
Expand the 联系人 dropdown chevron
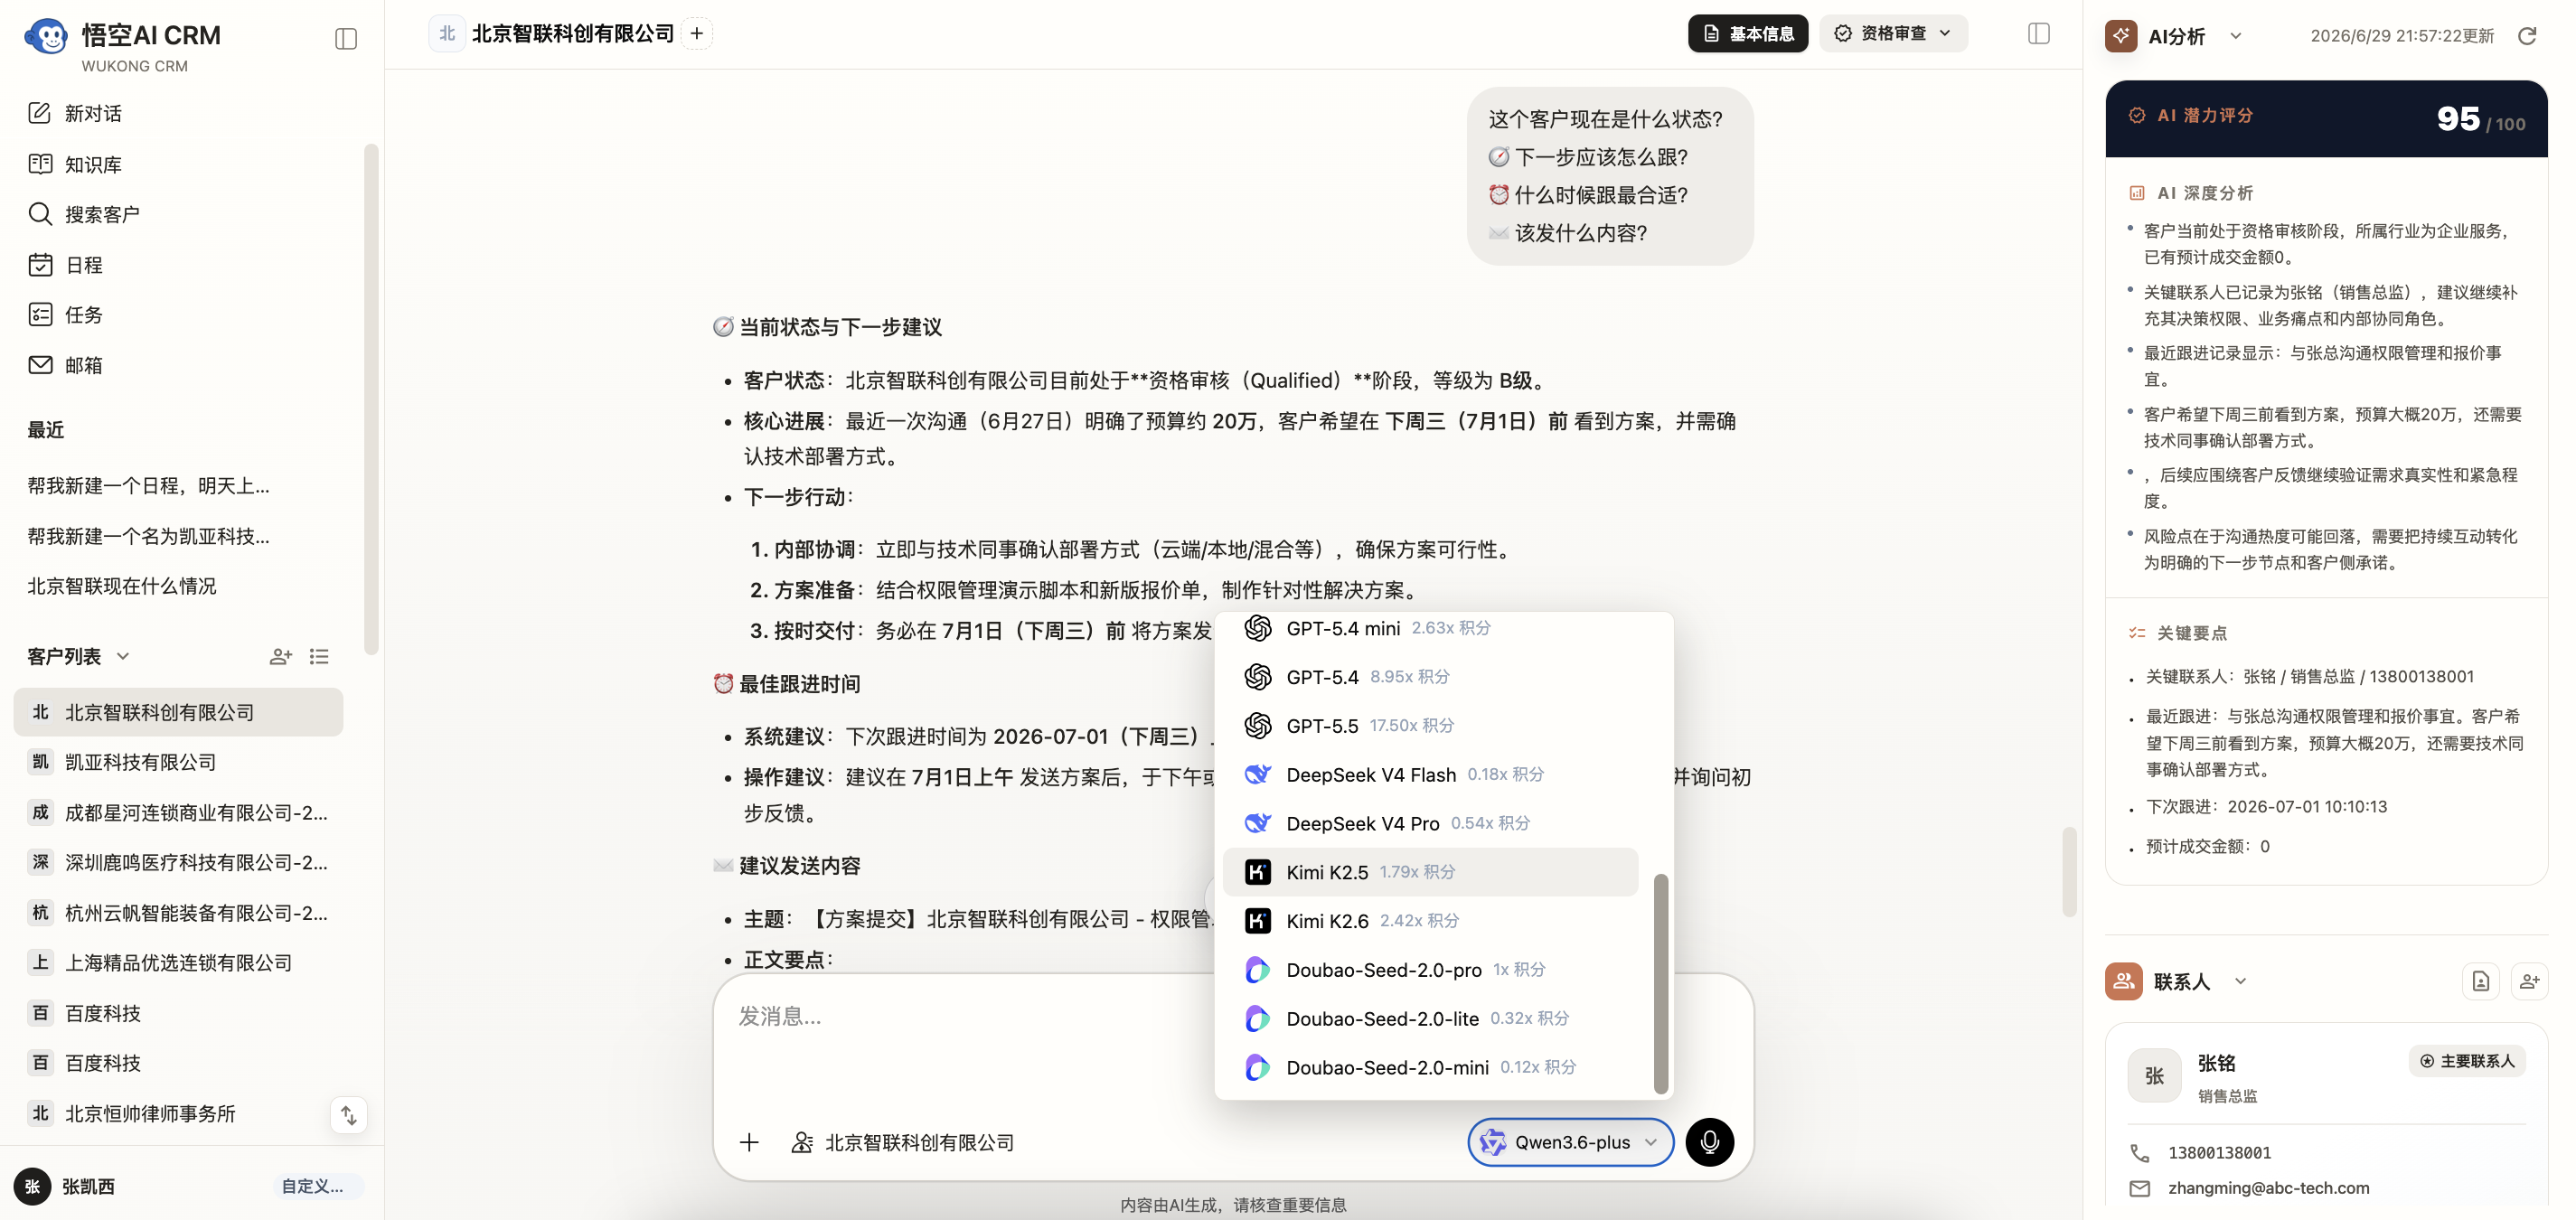[x=2241, y=981]
